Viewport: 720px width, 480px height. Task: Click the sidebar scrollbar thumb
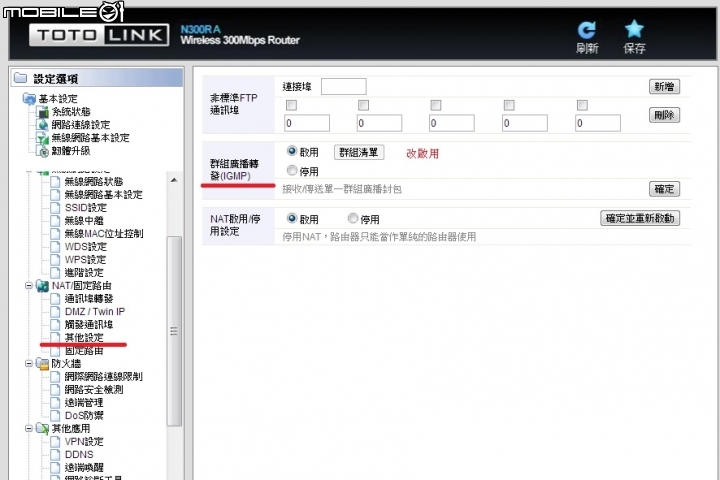point(174,331)
